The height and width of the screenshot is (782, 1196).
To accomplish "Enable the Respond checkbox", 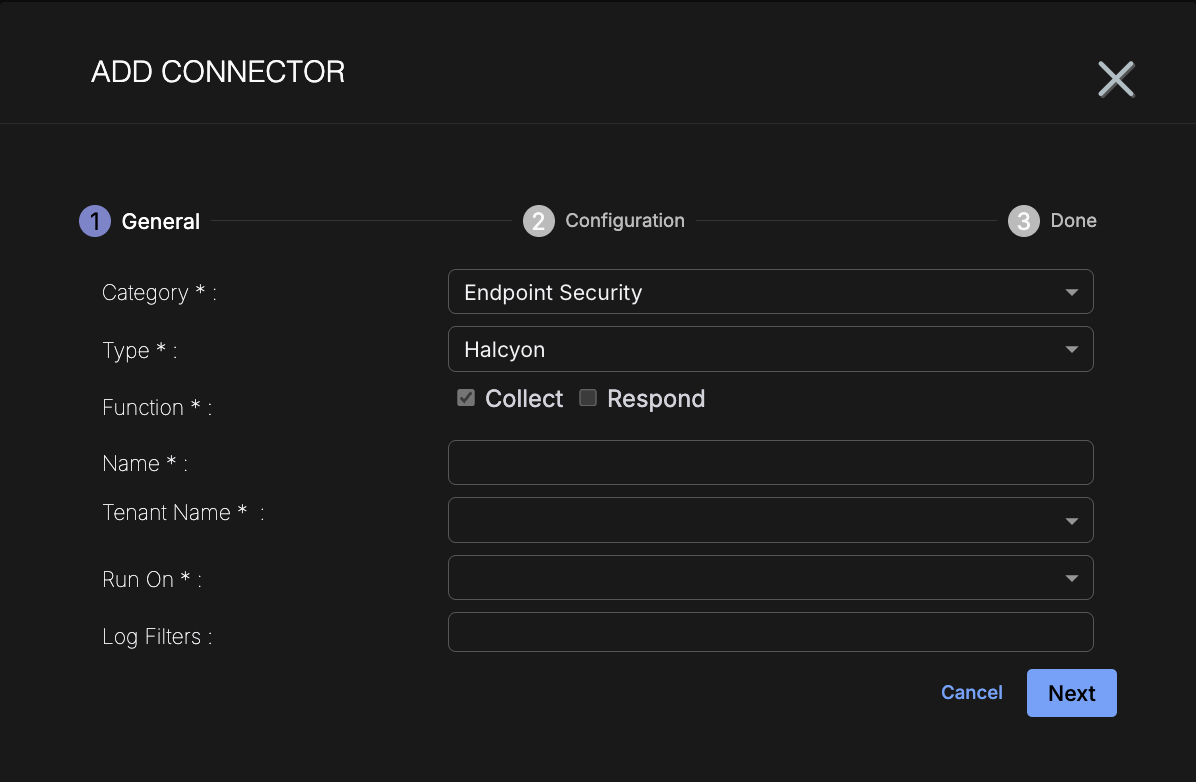I will [588, 398].
